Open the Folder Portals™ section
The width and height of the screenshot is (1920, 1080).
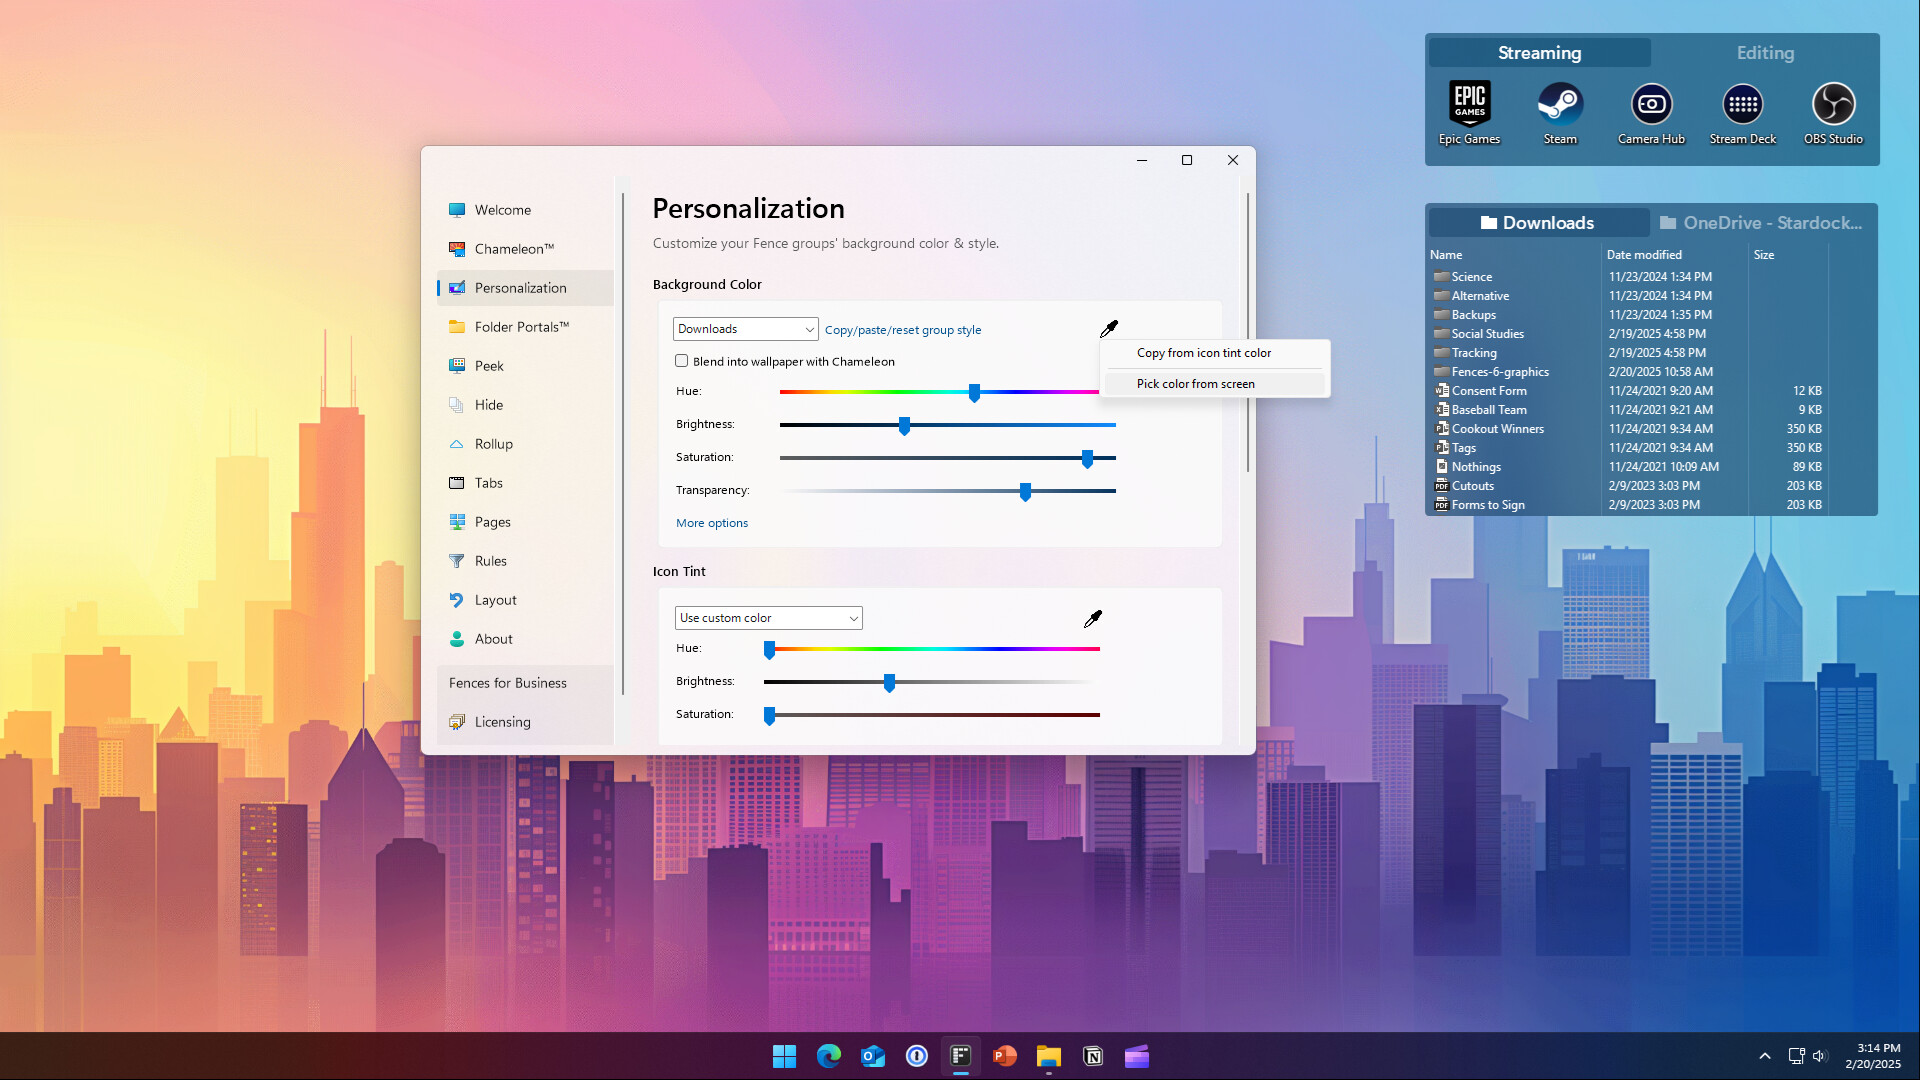point(522,326)
